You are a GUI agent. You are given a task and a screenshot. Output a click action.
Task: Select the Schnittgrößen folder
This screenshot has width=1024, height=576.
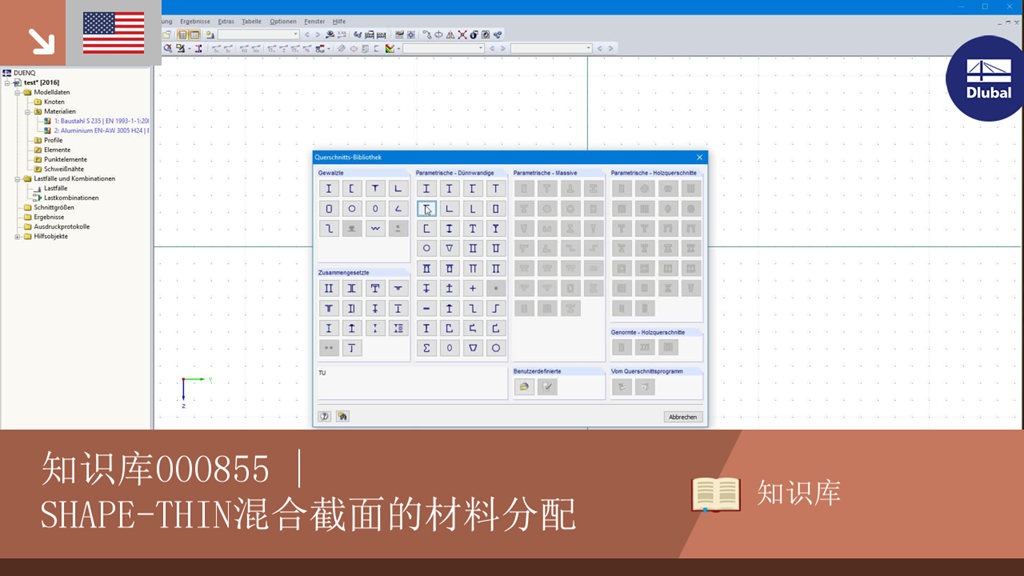click(54, 208)
